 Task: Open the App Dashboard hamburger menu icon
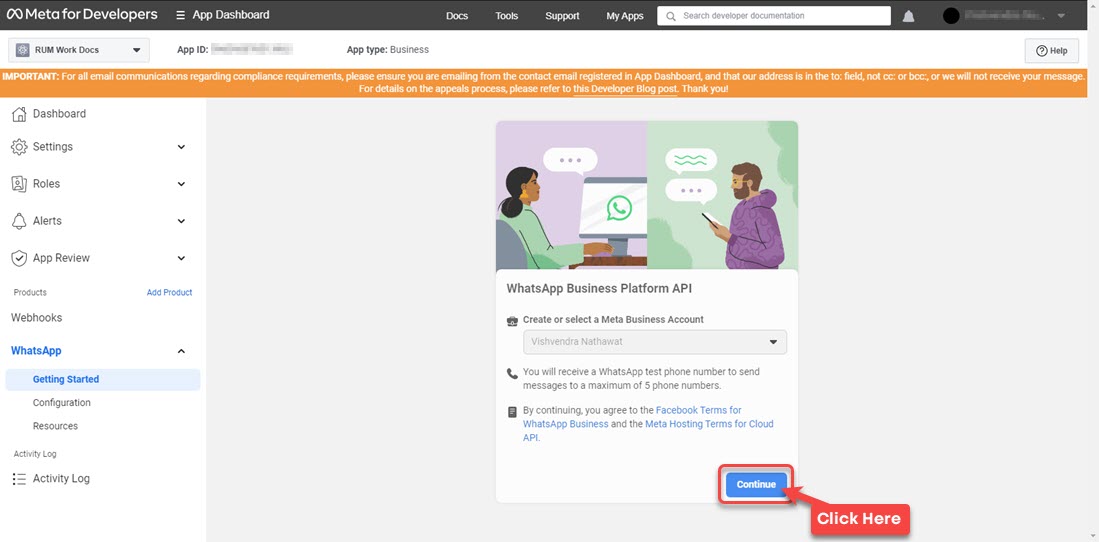[x=181, y=15]
